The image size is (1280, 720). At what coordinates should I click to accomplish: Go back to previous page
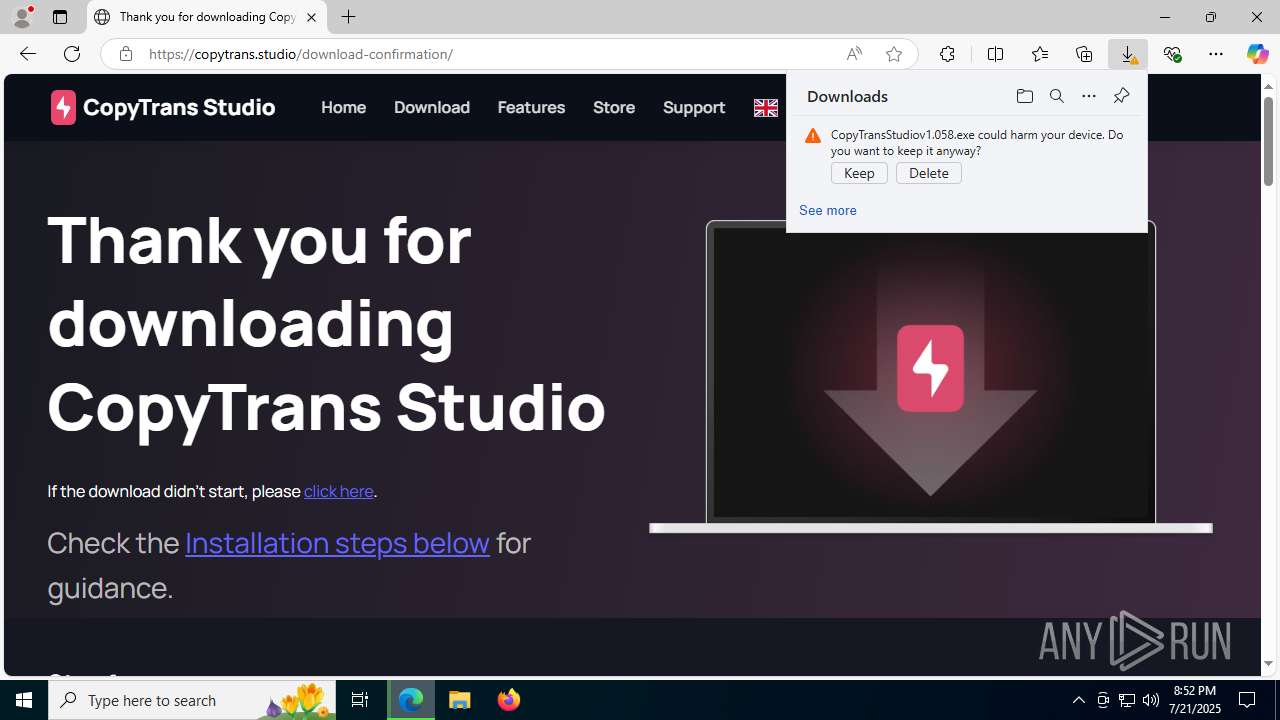[28, 54]
